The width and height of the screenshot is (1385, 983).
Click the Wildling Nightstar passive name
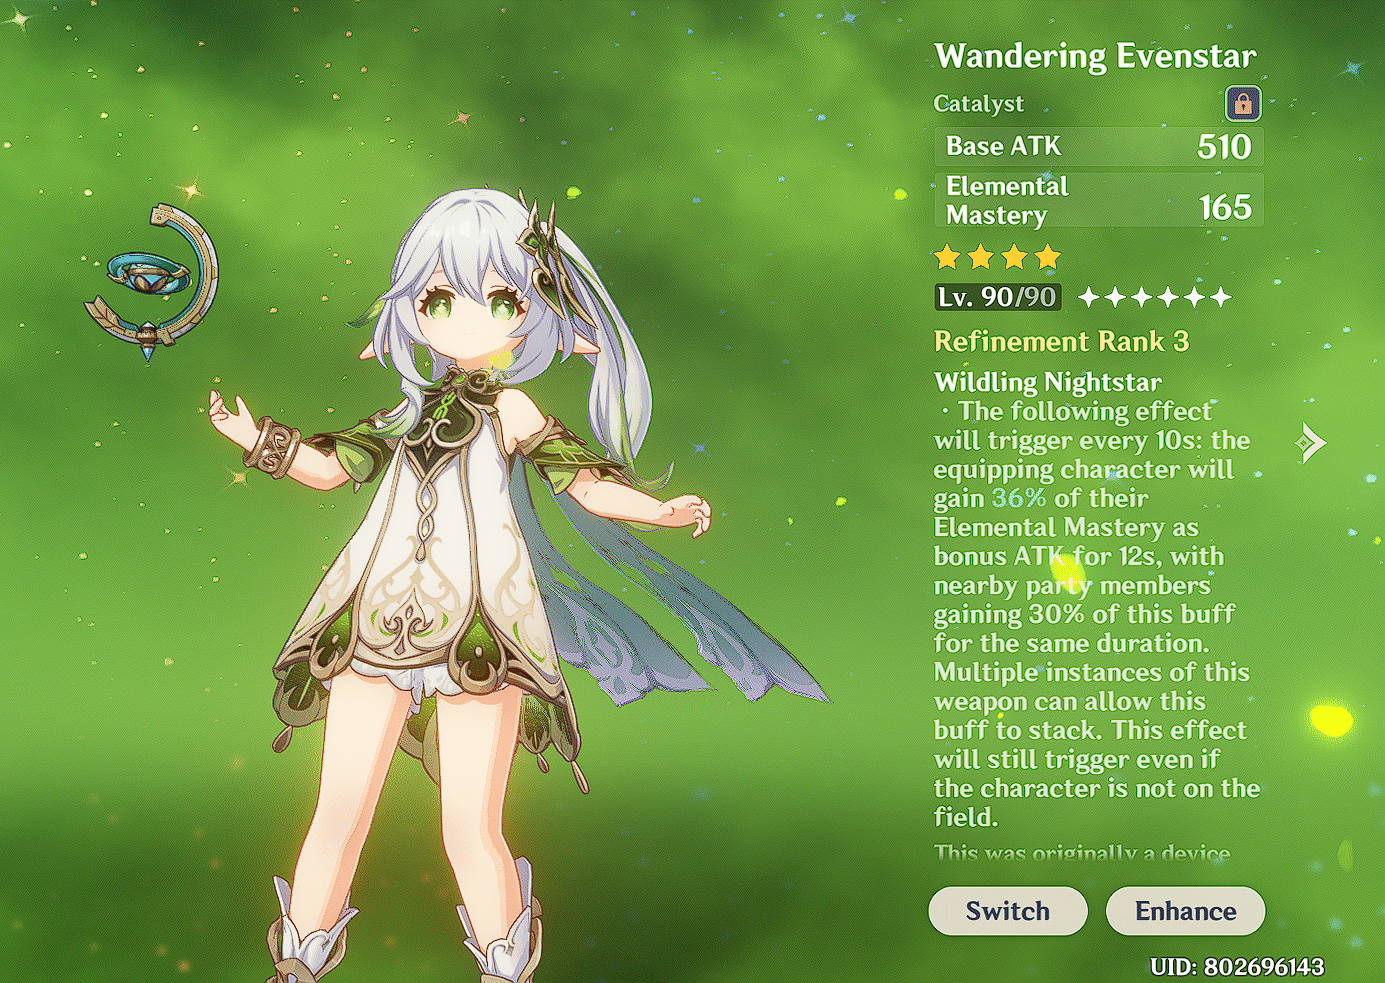[x=1047, y=382]
